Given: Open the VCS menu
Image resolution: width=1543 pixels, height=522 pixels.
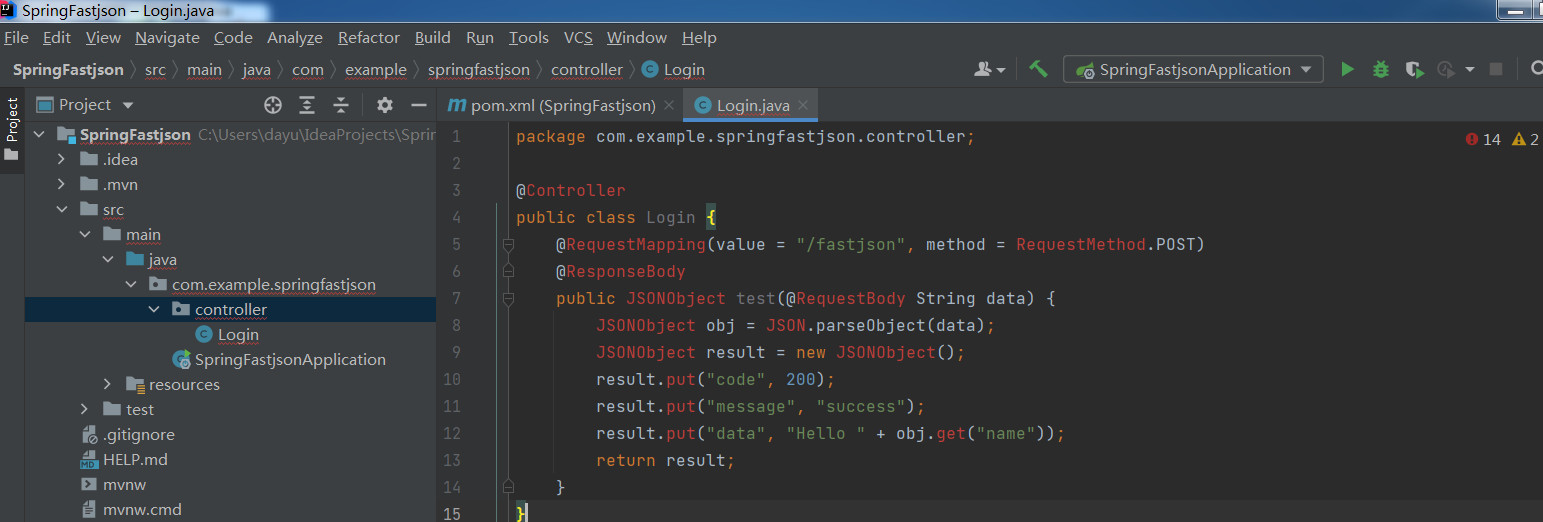Looking at the screenshot, I should pyautogui.click(x=578, y=38).
